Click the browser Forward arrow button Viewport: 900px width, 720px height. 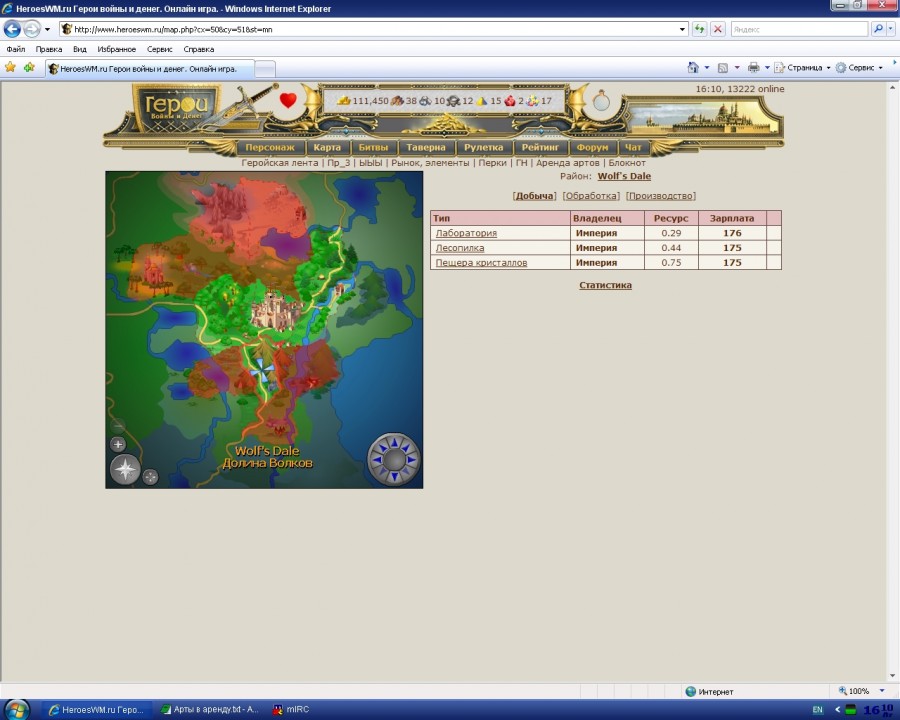pos(32,29)
